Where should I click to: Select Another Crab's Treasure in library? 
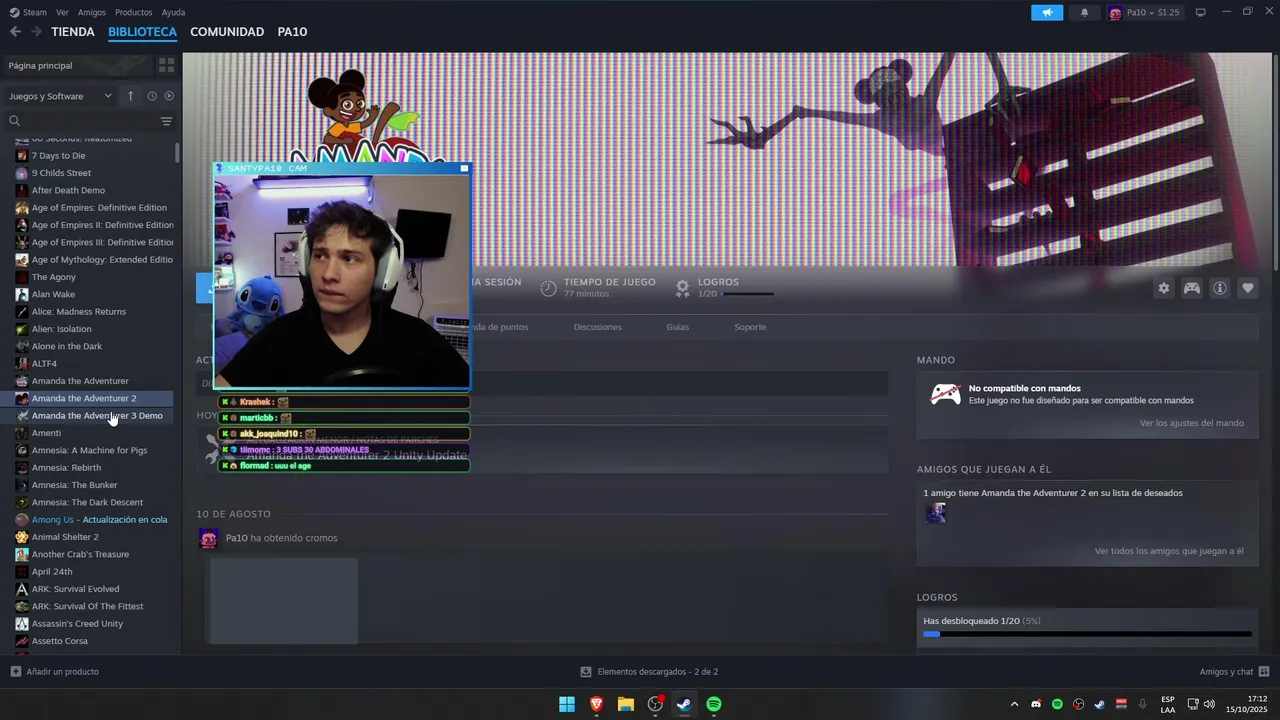[88, 554]
